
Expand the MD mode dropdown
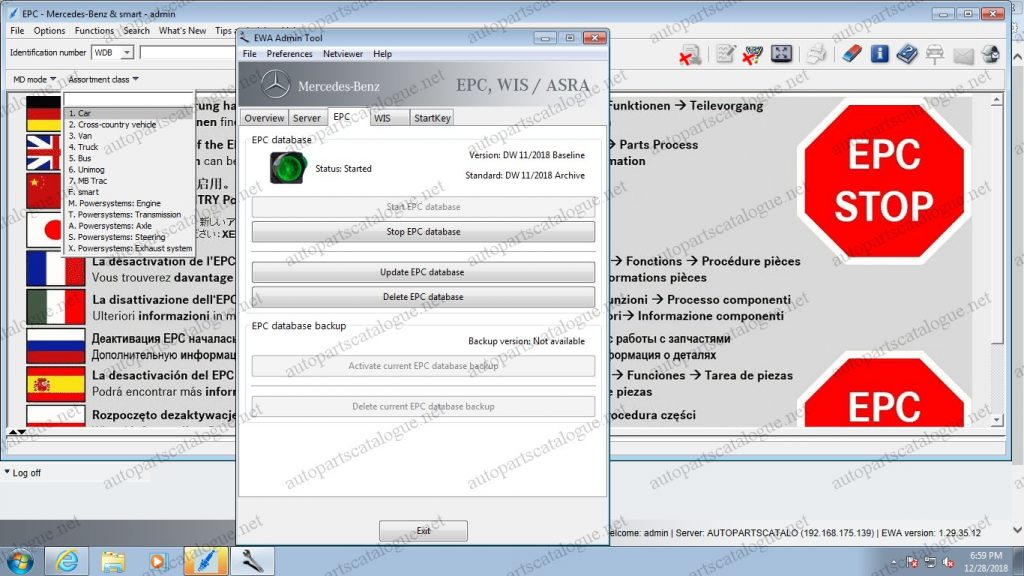(34, 79)
